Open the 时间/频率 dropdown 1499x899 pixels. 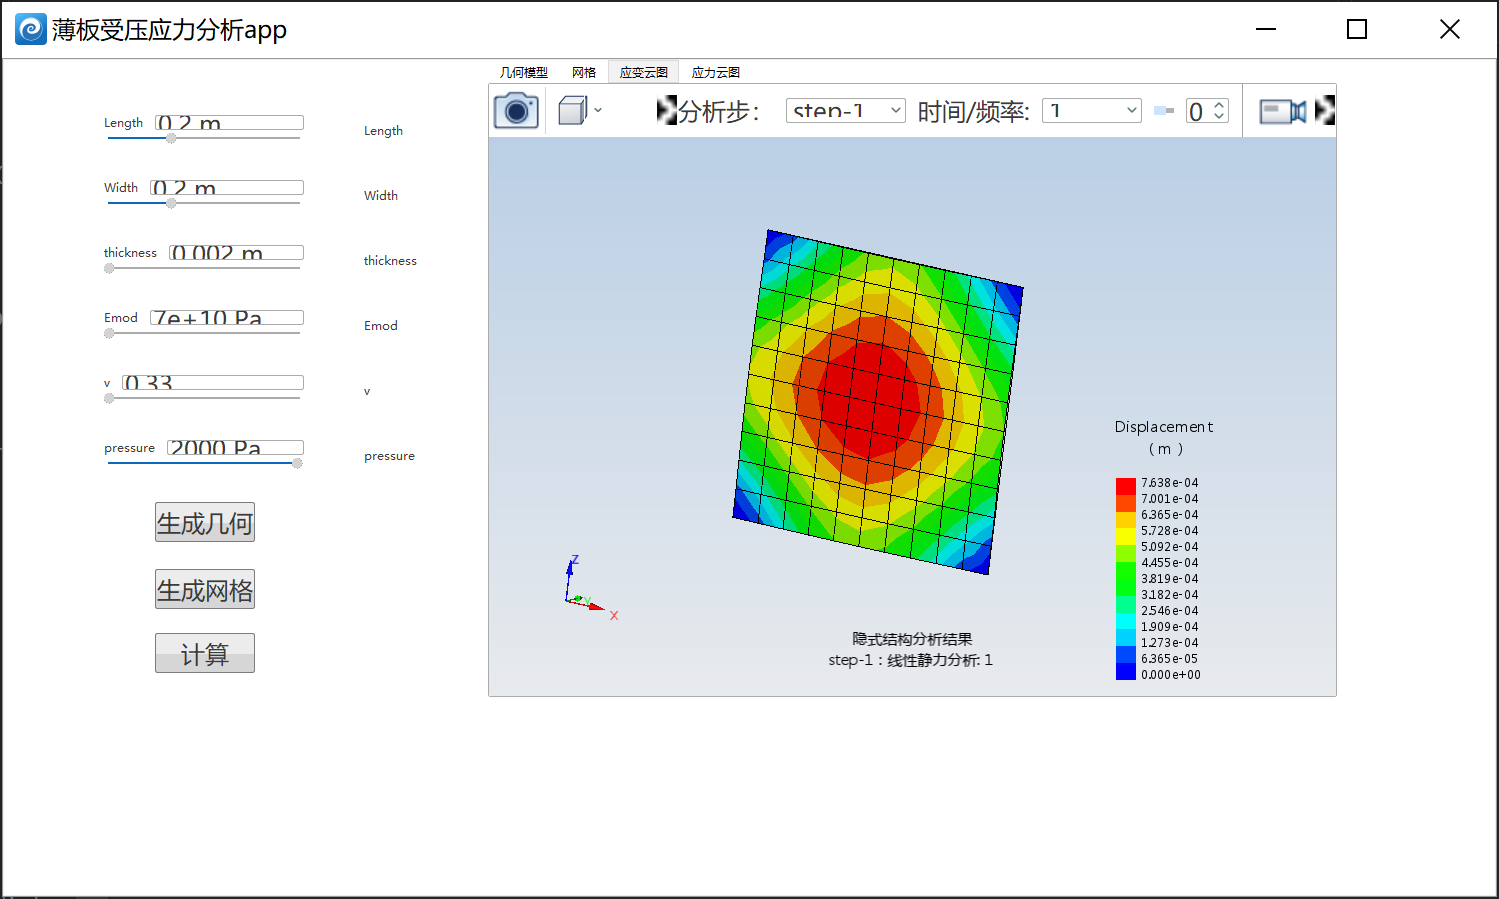click(x=1091, y=110)
